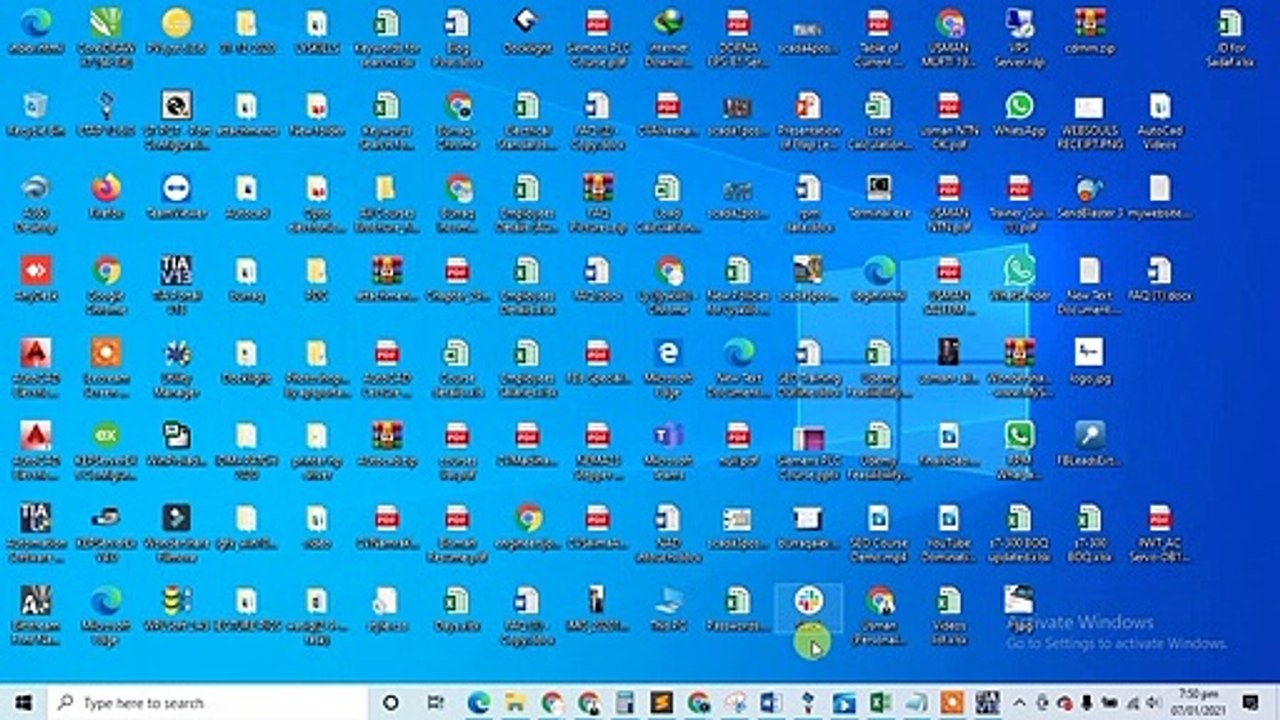The width and height of the screenshot is (1280, 720).
Task: Select the Presentation PowerPoint file icon
Action: (x=808, y=121)
